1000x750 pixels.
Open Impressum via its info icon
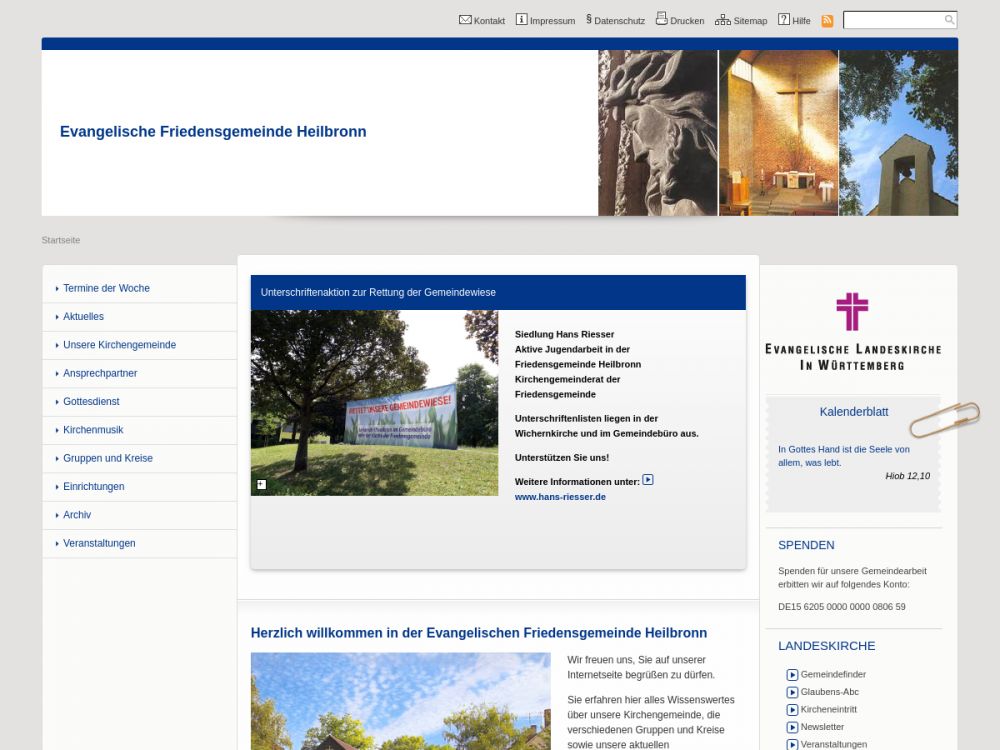[521, 20]
